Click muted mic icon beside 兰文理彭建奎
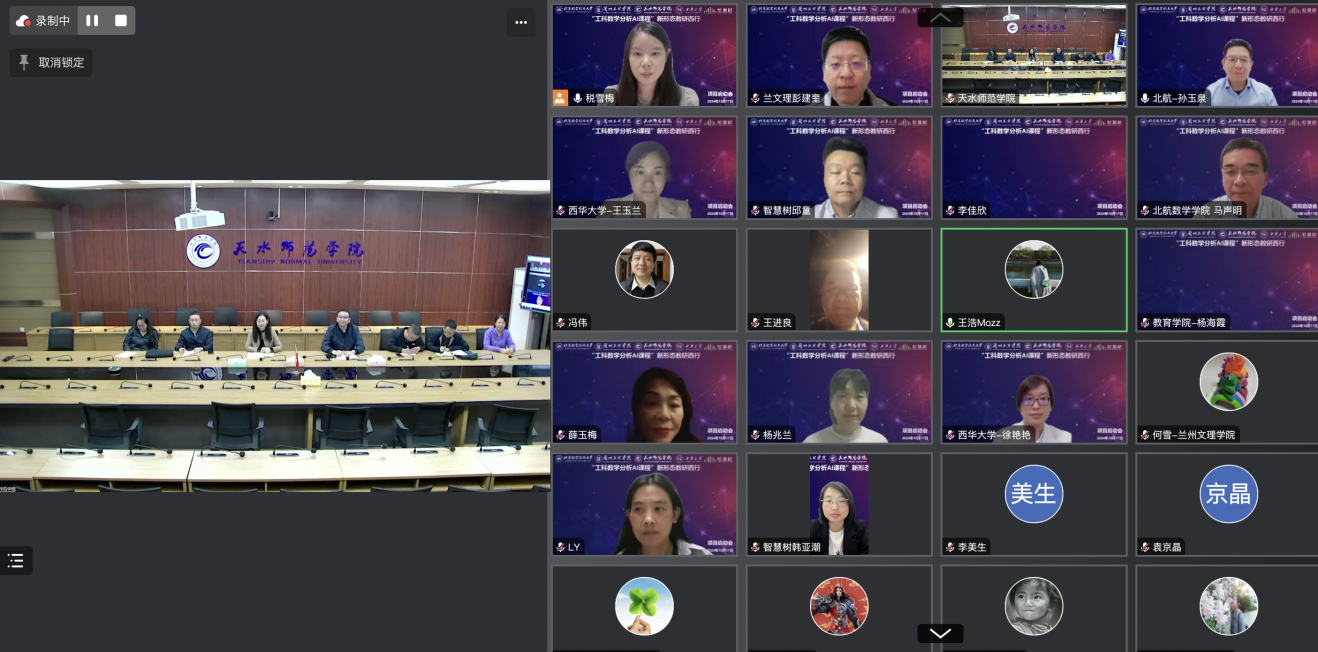The image size is (1318, 652). tap(755, 98)
